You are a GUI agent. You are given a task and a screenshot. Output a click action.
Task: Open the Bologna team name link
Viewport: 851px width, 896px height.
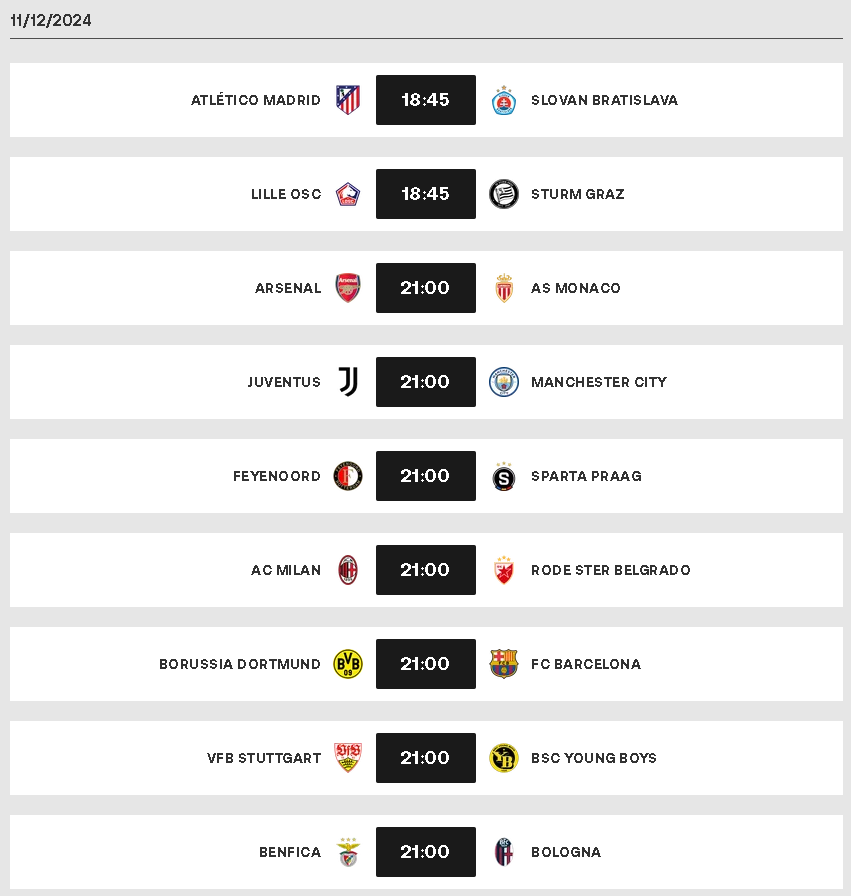pos(566,852)
